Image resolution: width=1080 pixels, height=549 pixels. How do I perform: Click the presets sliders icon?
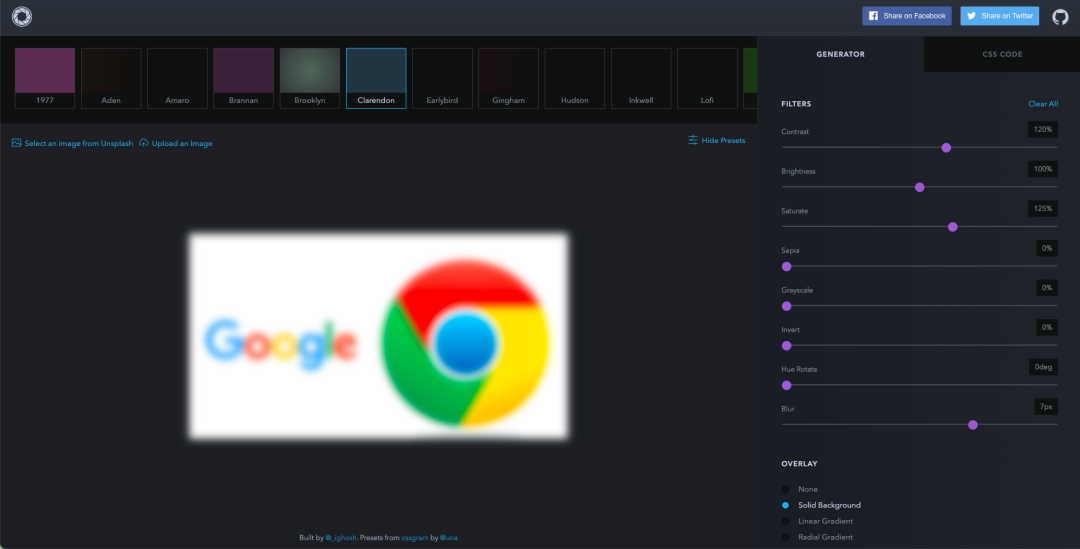[x=693, y=140]
